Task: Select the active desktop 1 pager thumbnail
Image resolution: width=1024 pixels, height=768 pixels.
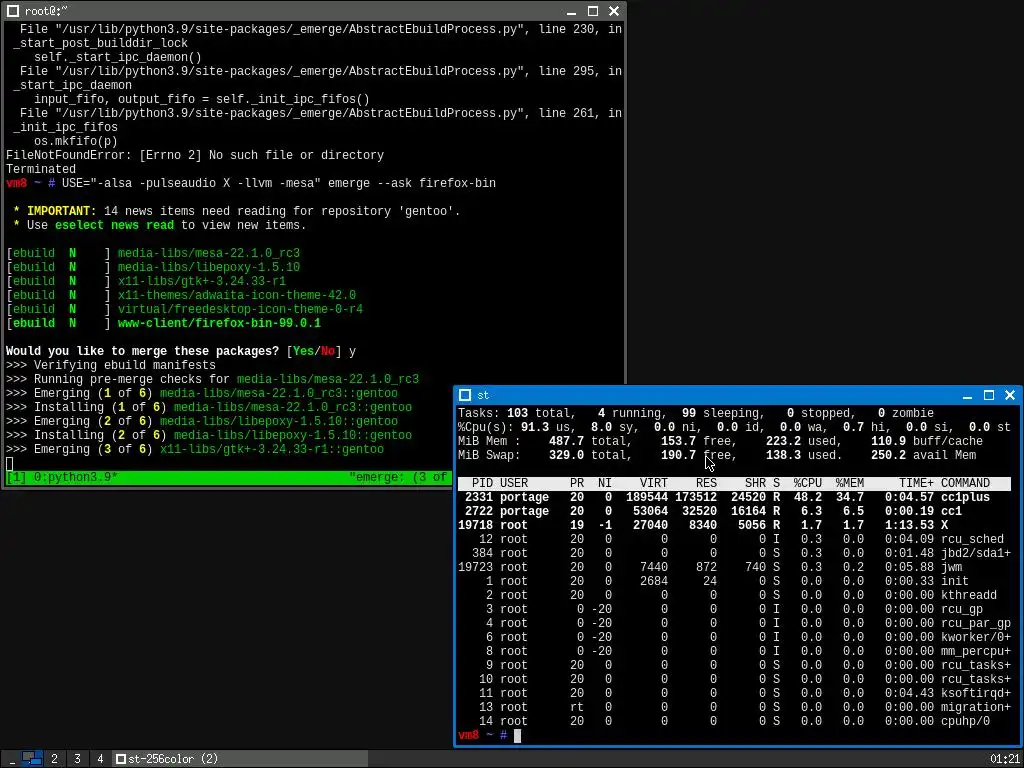Action: (x=32, y=759)
